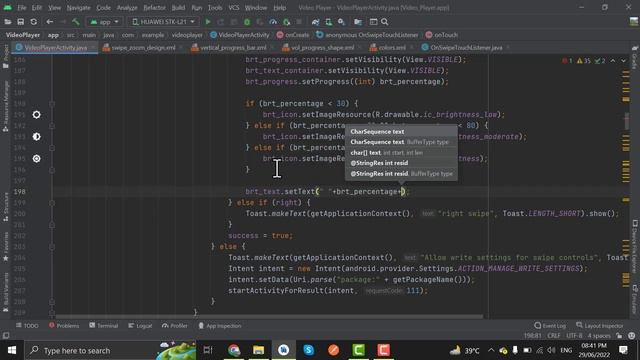Open the Problems tool window
Viewport: 640px width, 360px height.
coord(64,326)
